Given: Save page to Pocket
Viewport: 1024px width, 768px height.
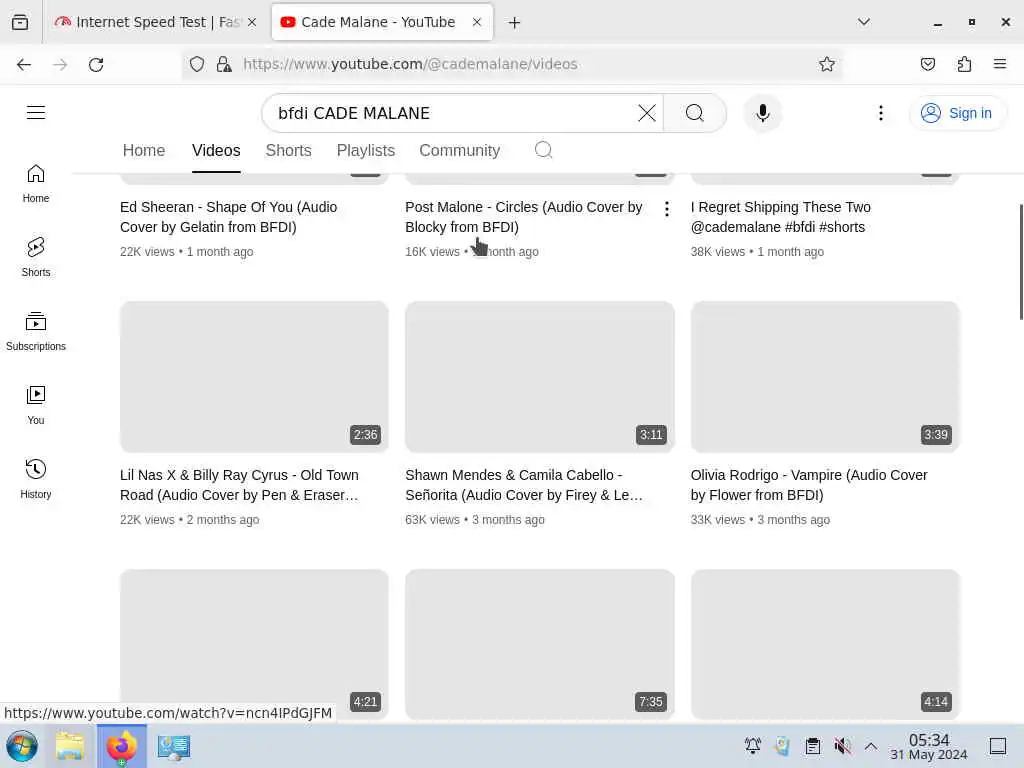Looking at the screenshot, I should click(927, 64).
